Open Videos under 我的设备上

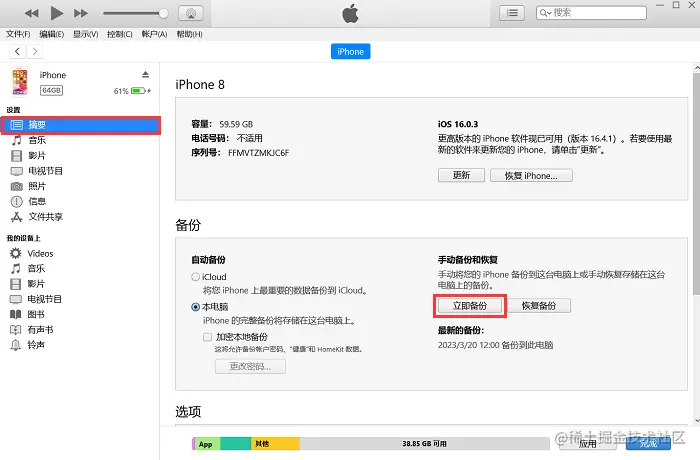(x=40, y=253)
